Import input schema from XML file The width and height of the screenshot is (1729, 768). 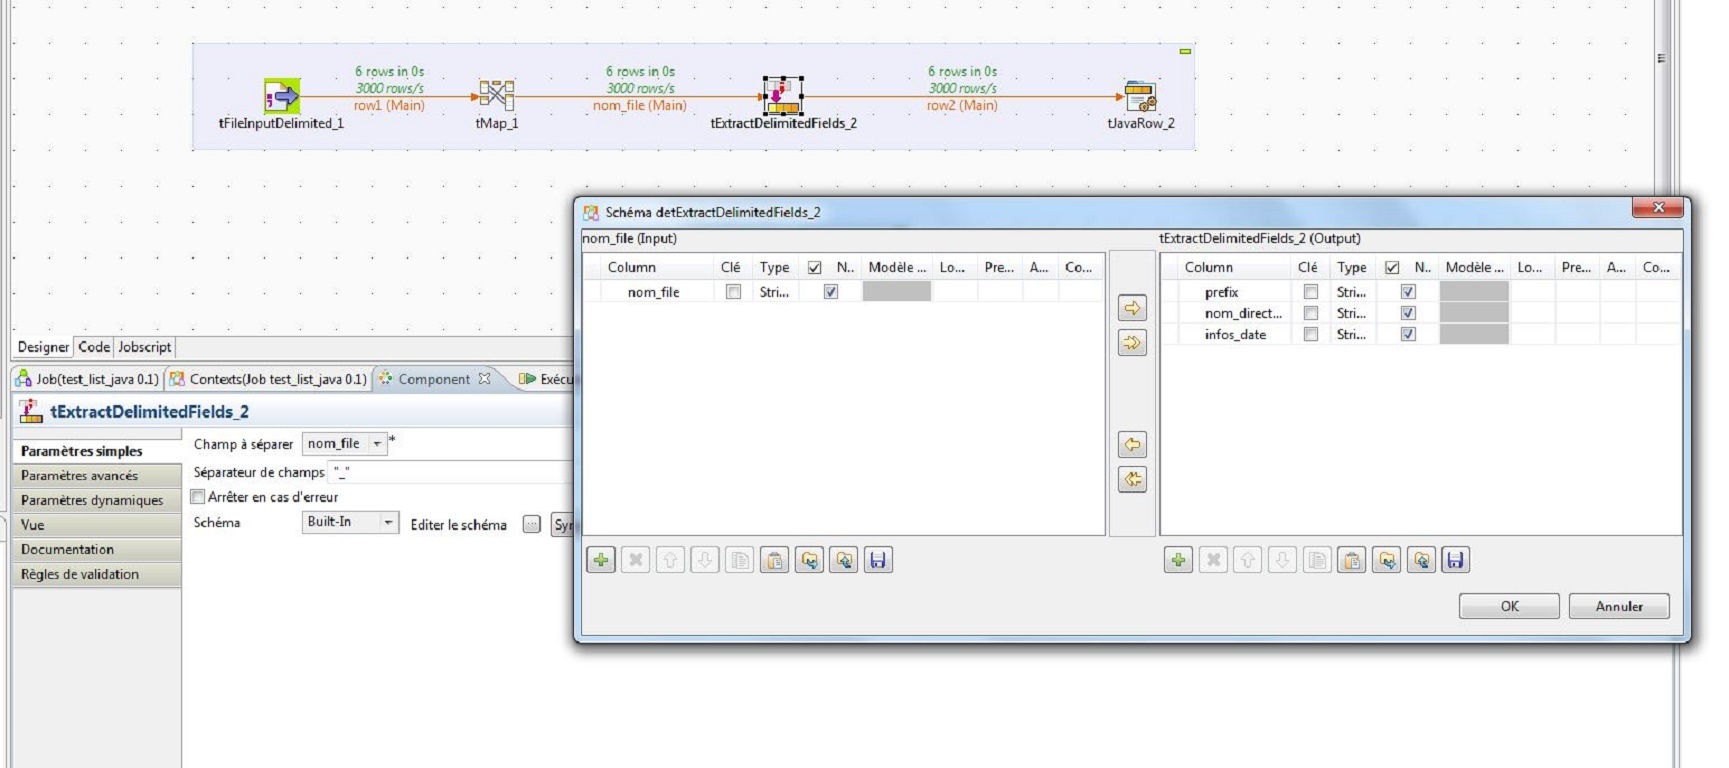click(809, 560)
